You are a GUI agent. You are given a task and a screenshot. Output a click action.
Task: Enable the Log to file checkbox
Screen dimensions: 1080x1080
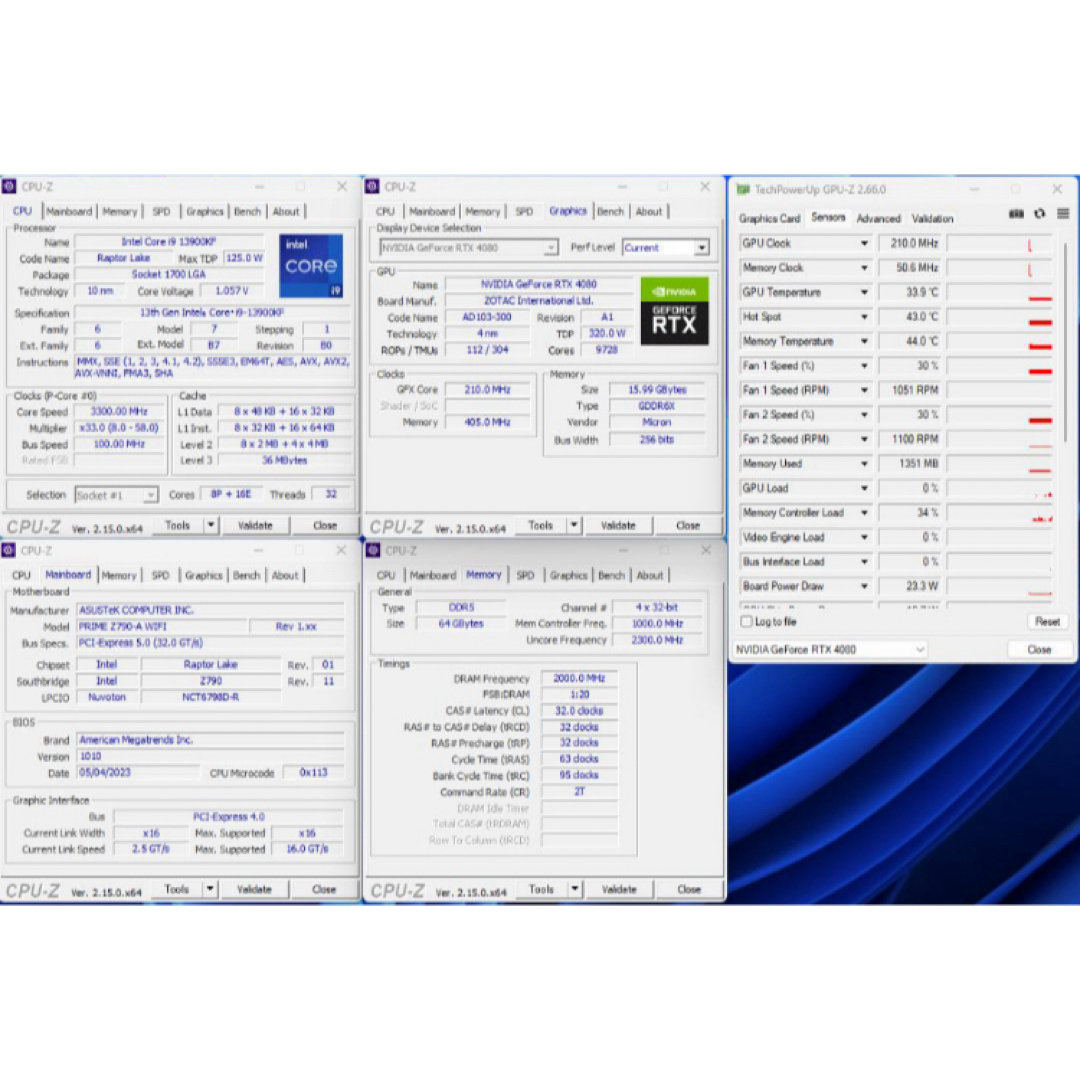point(746,621)
